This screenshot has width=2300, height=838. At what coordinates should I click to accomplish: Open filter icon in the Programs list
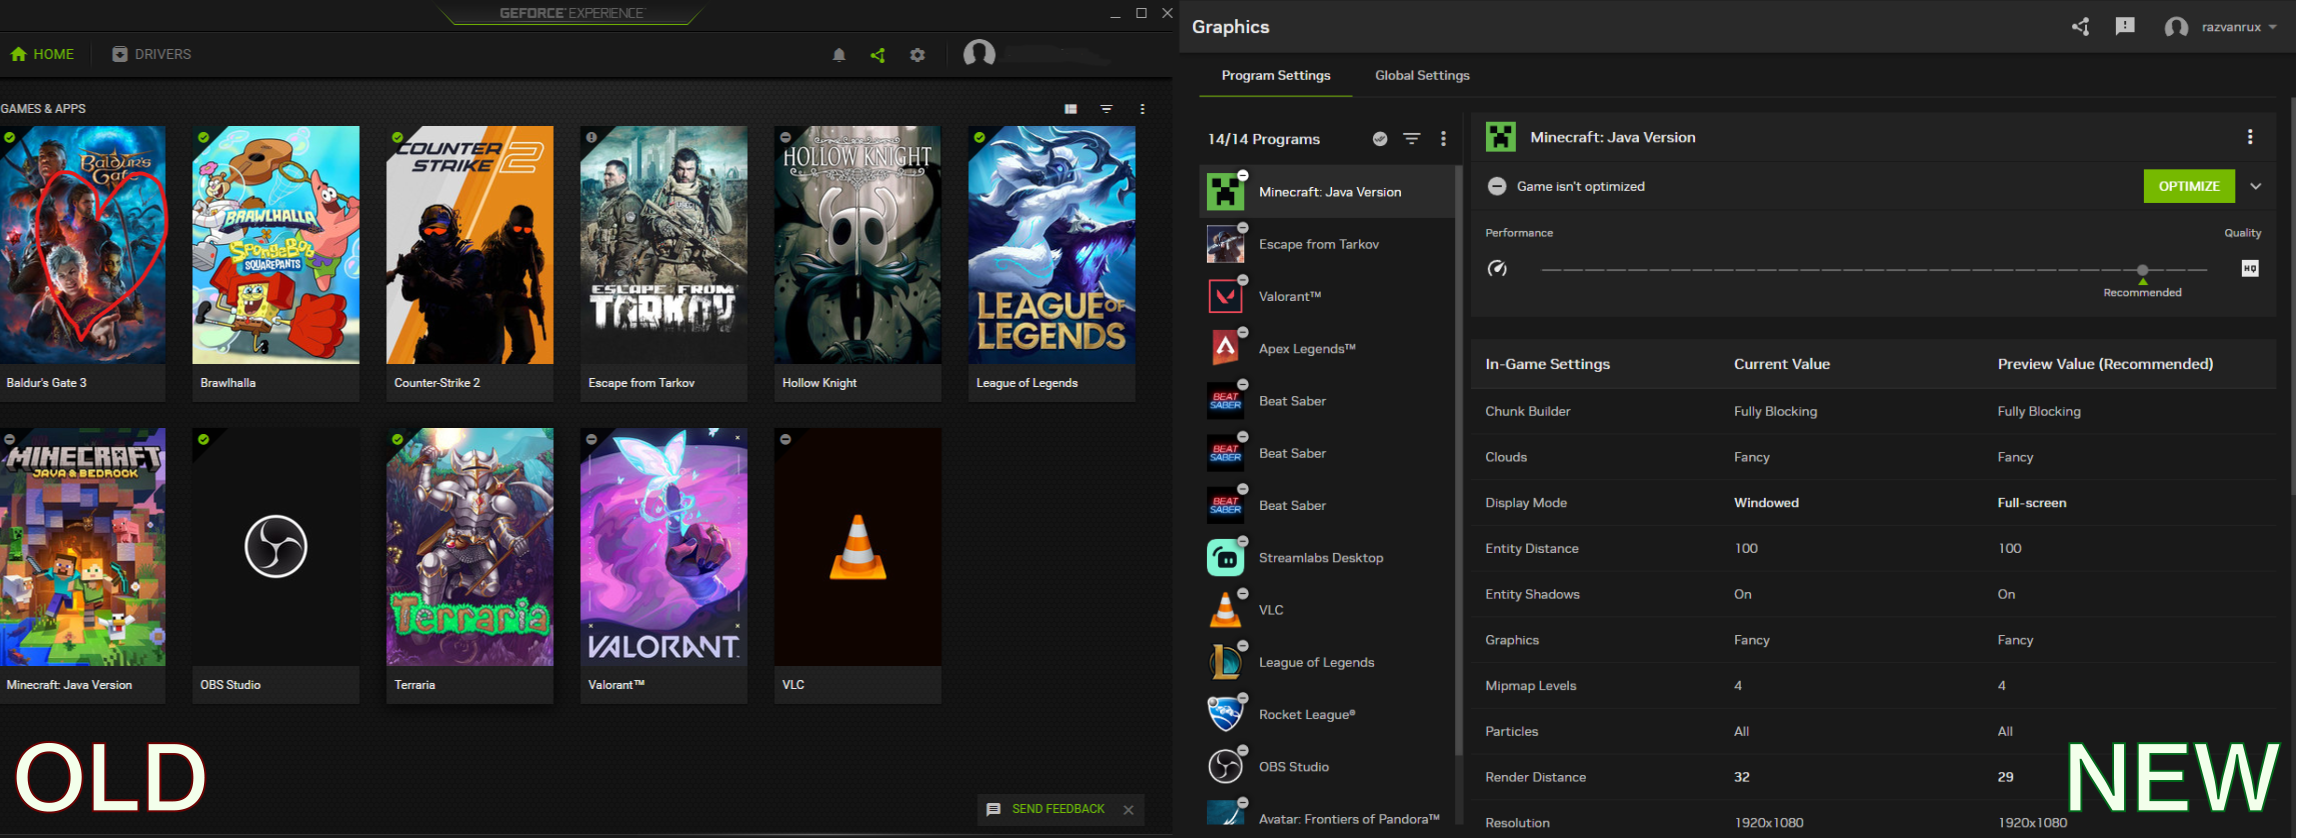(1412, 139)
